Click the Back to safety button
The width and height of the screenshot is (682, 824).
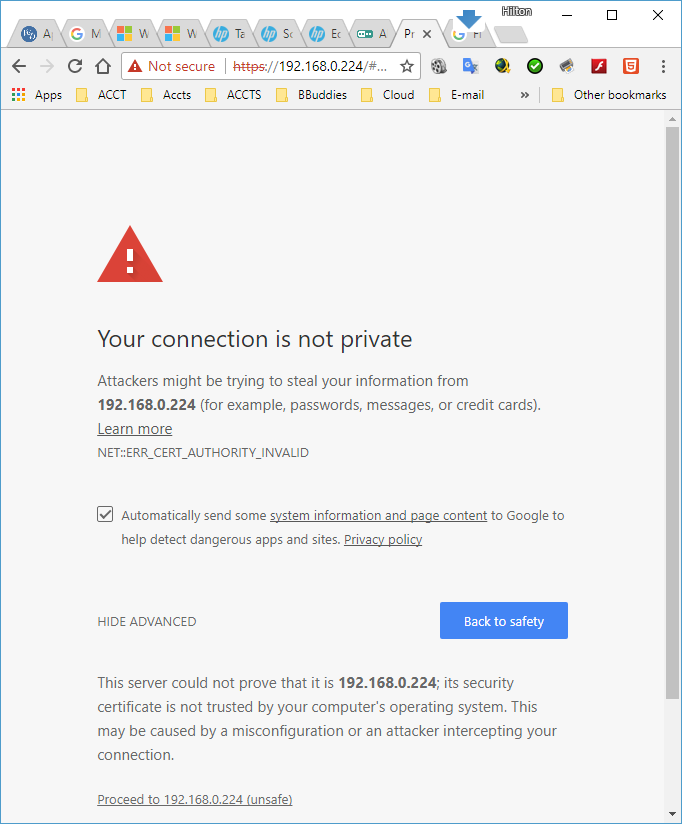(504, 621)
